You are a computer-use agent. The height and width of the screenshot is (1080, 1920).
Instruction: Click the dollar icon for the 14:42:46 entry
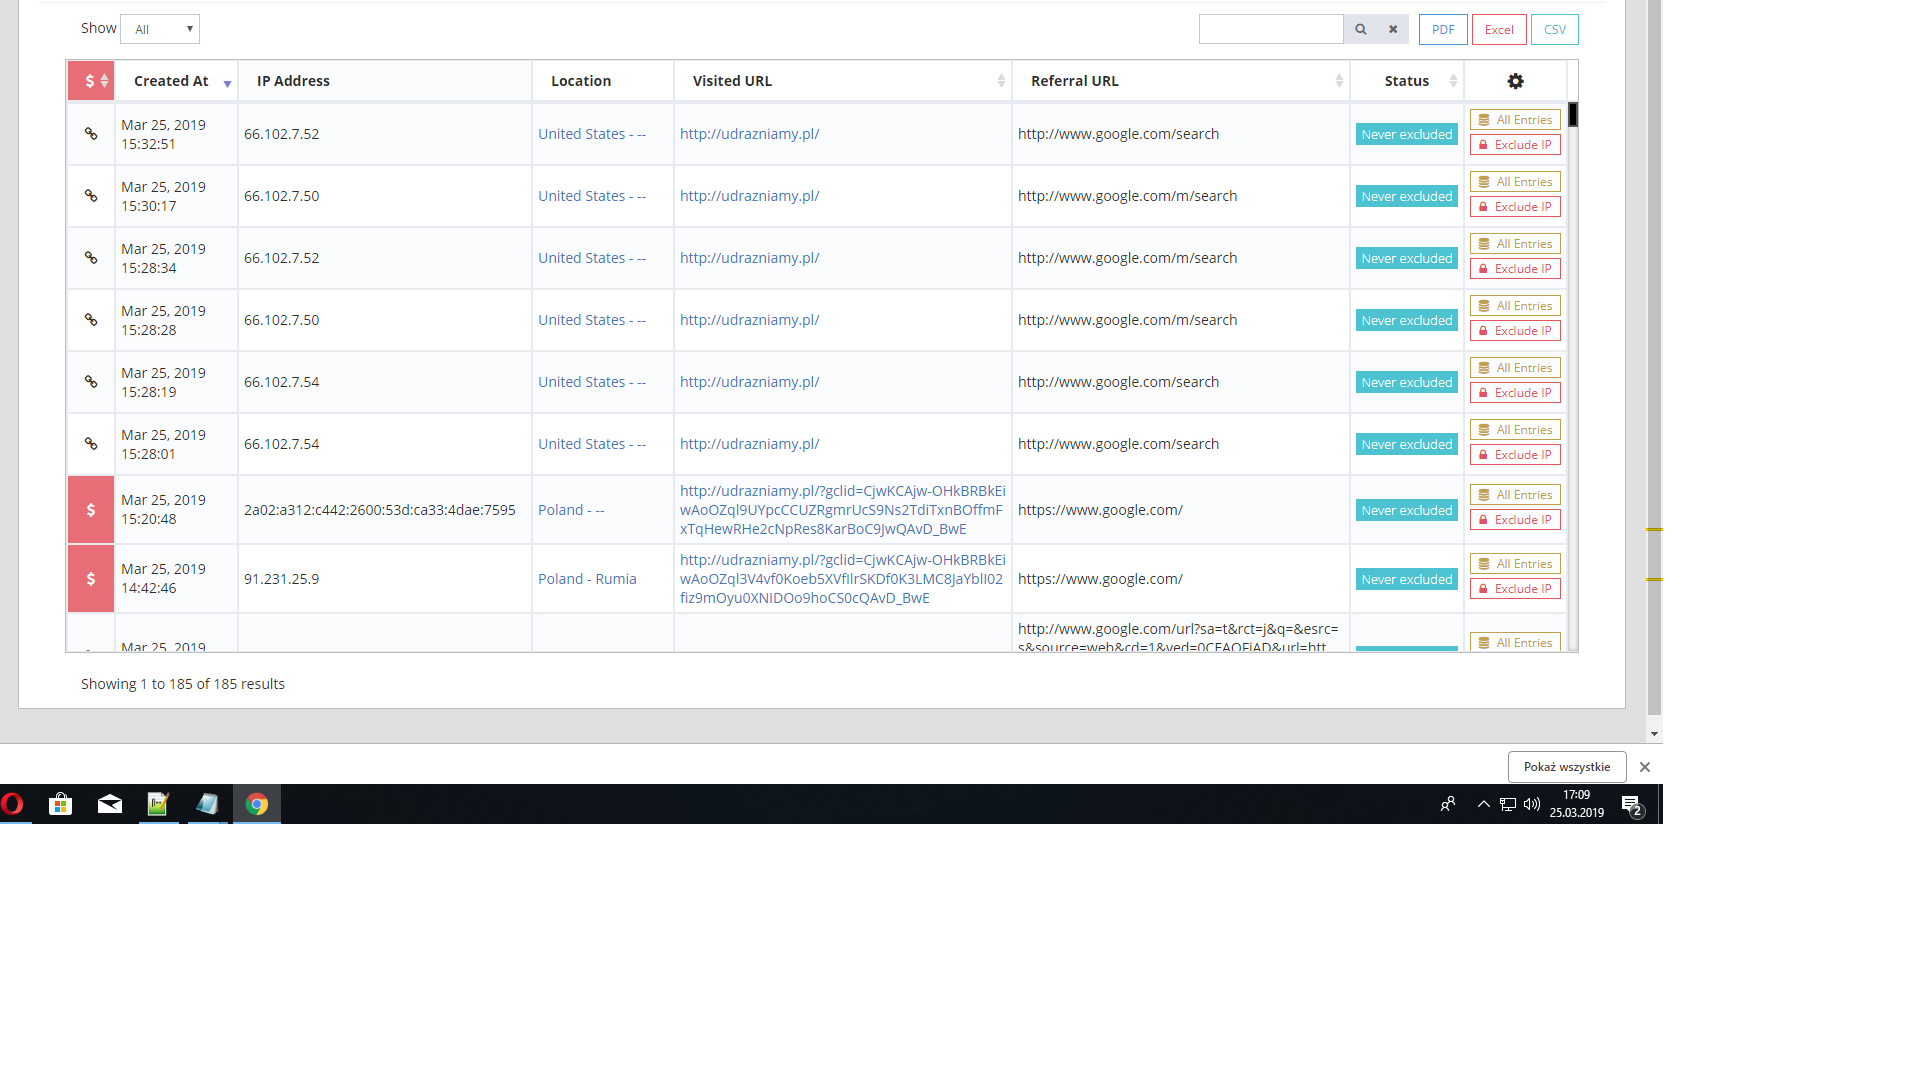pyautogui.click(x=91, y=579)
